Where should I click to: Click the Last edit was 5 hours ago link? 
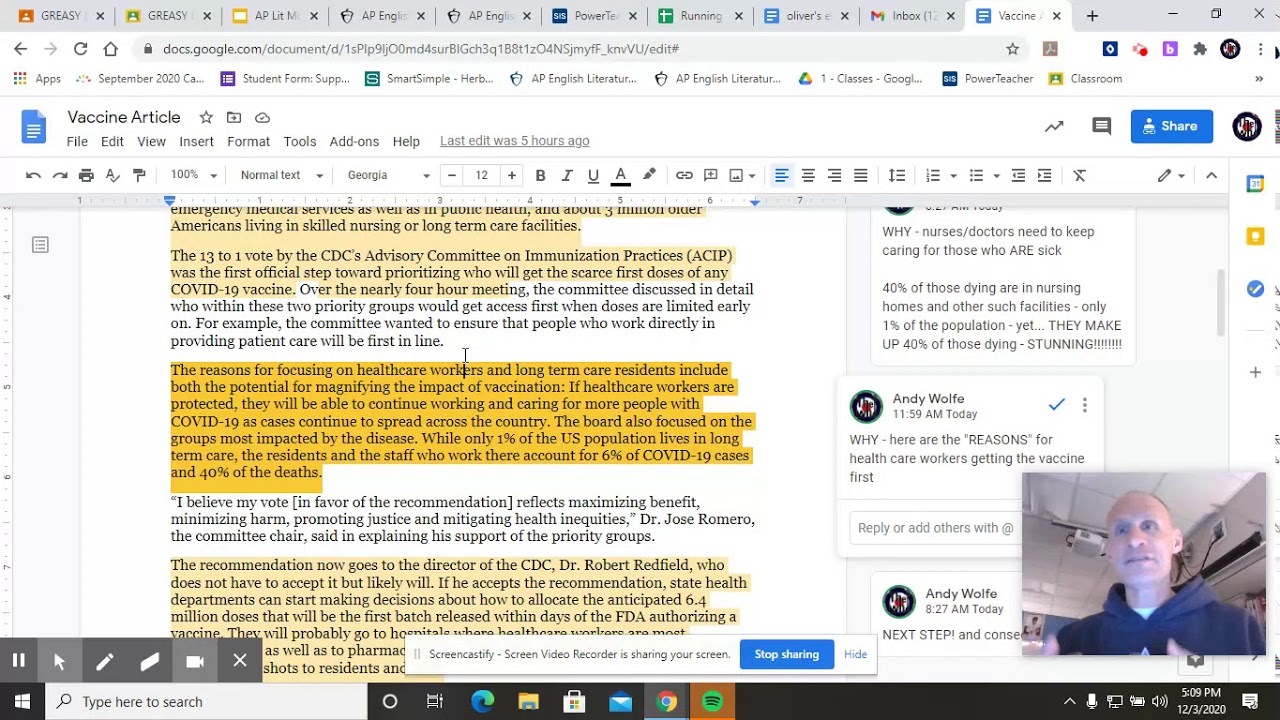[x=514, y=141]
